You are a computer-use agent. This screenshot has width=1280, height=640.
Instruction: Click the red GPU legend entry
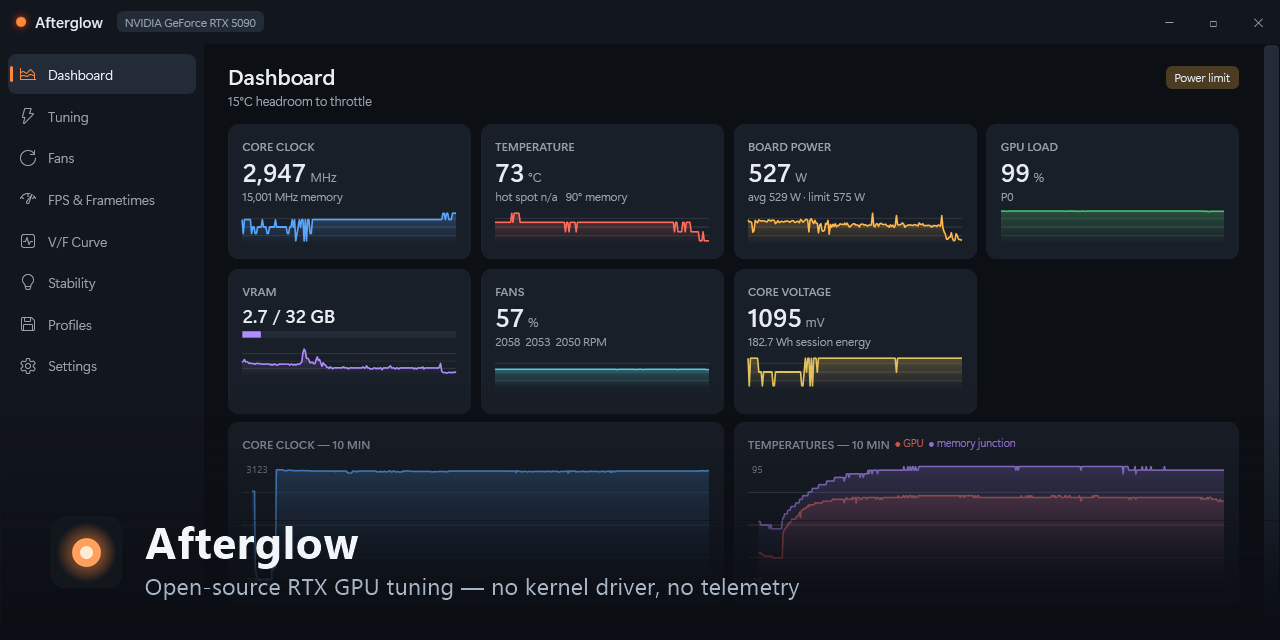909,444
